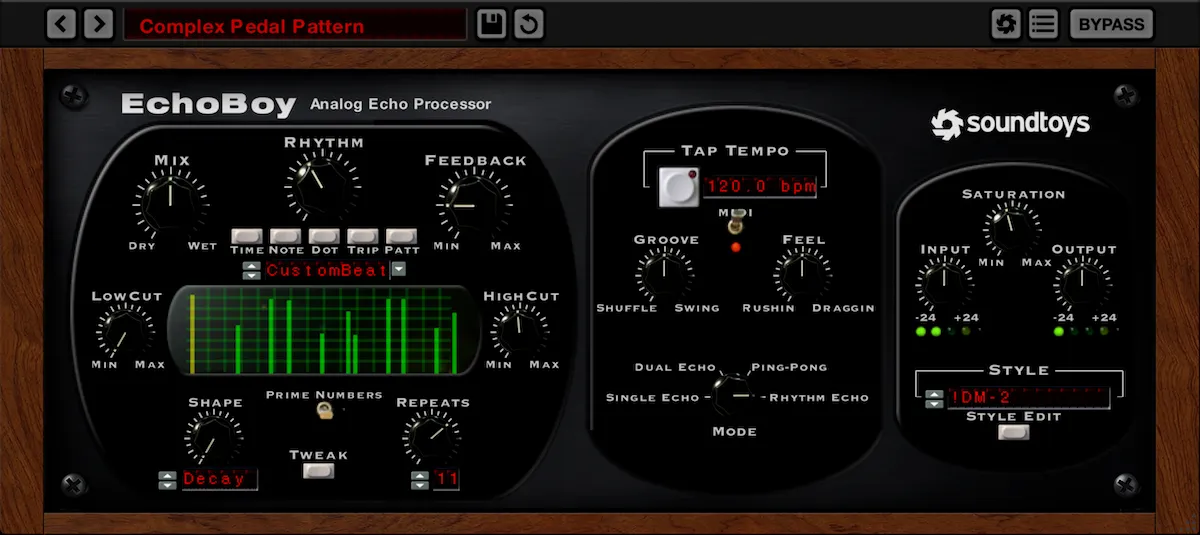1200x535 pixels.
Task: Select the NOTE rhythm button
Action: [x=286, y=236]
